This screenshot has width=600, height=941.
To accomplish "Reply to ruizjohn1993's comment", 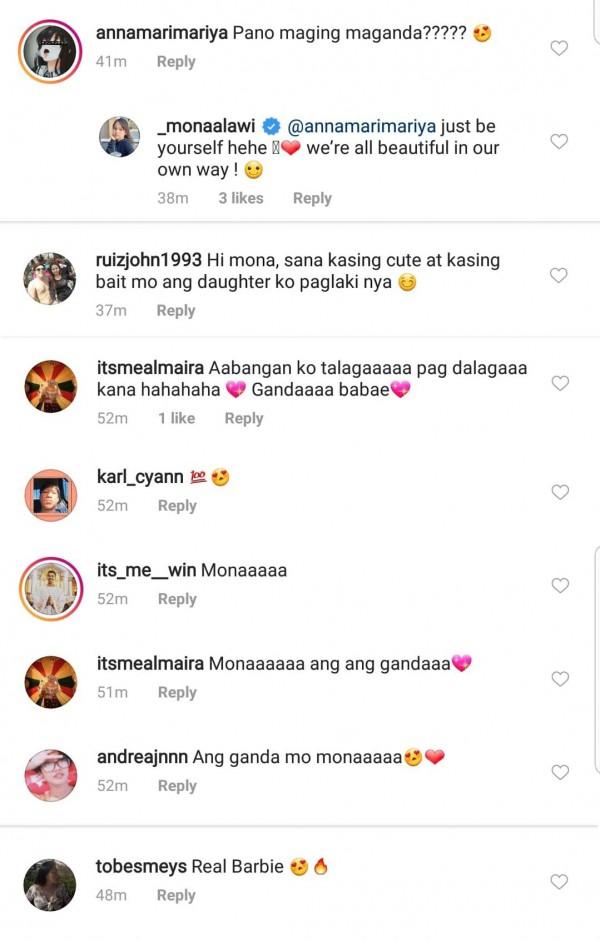I will click(176, 311).
